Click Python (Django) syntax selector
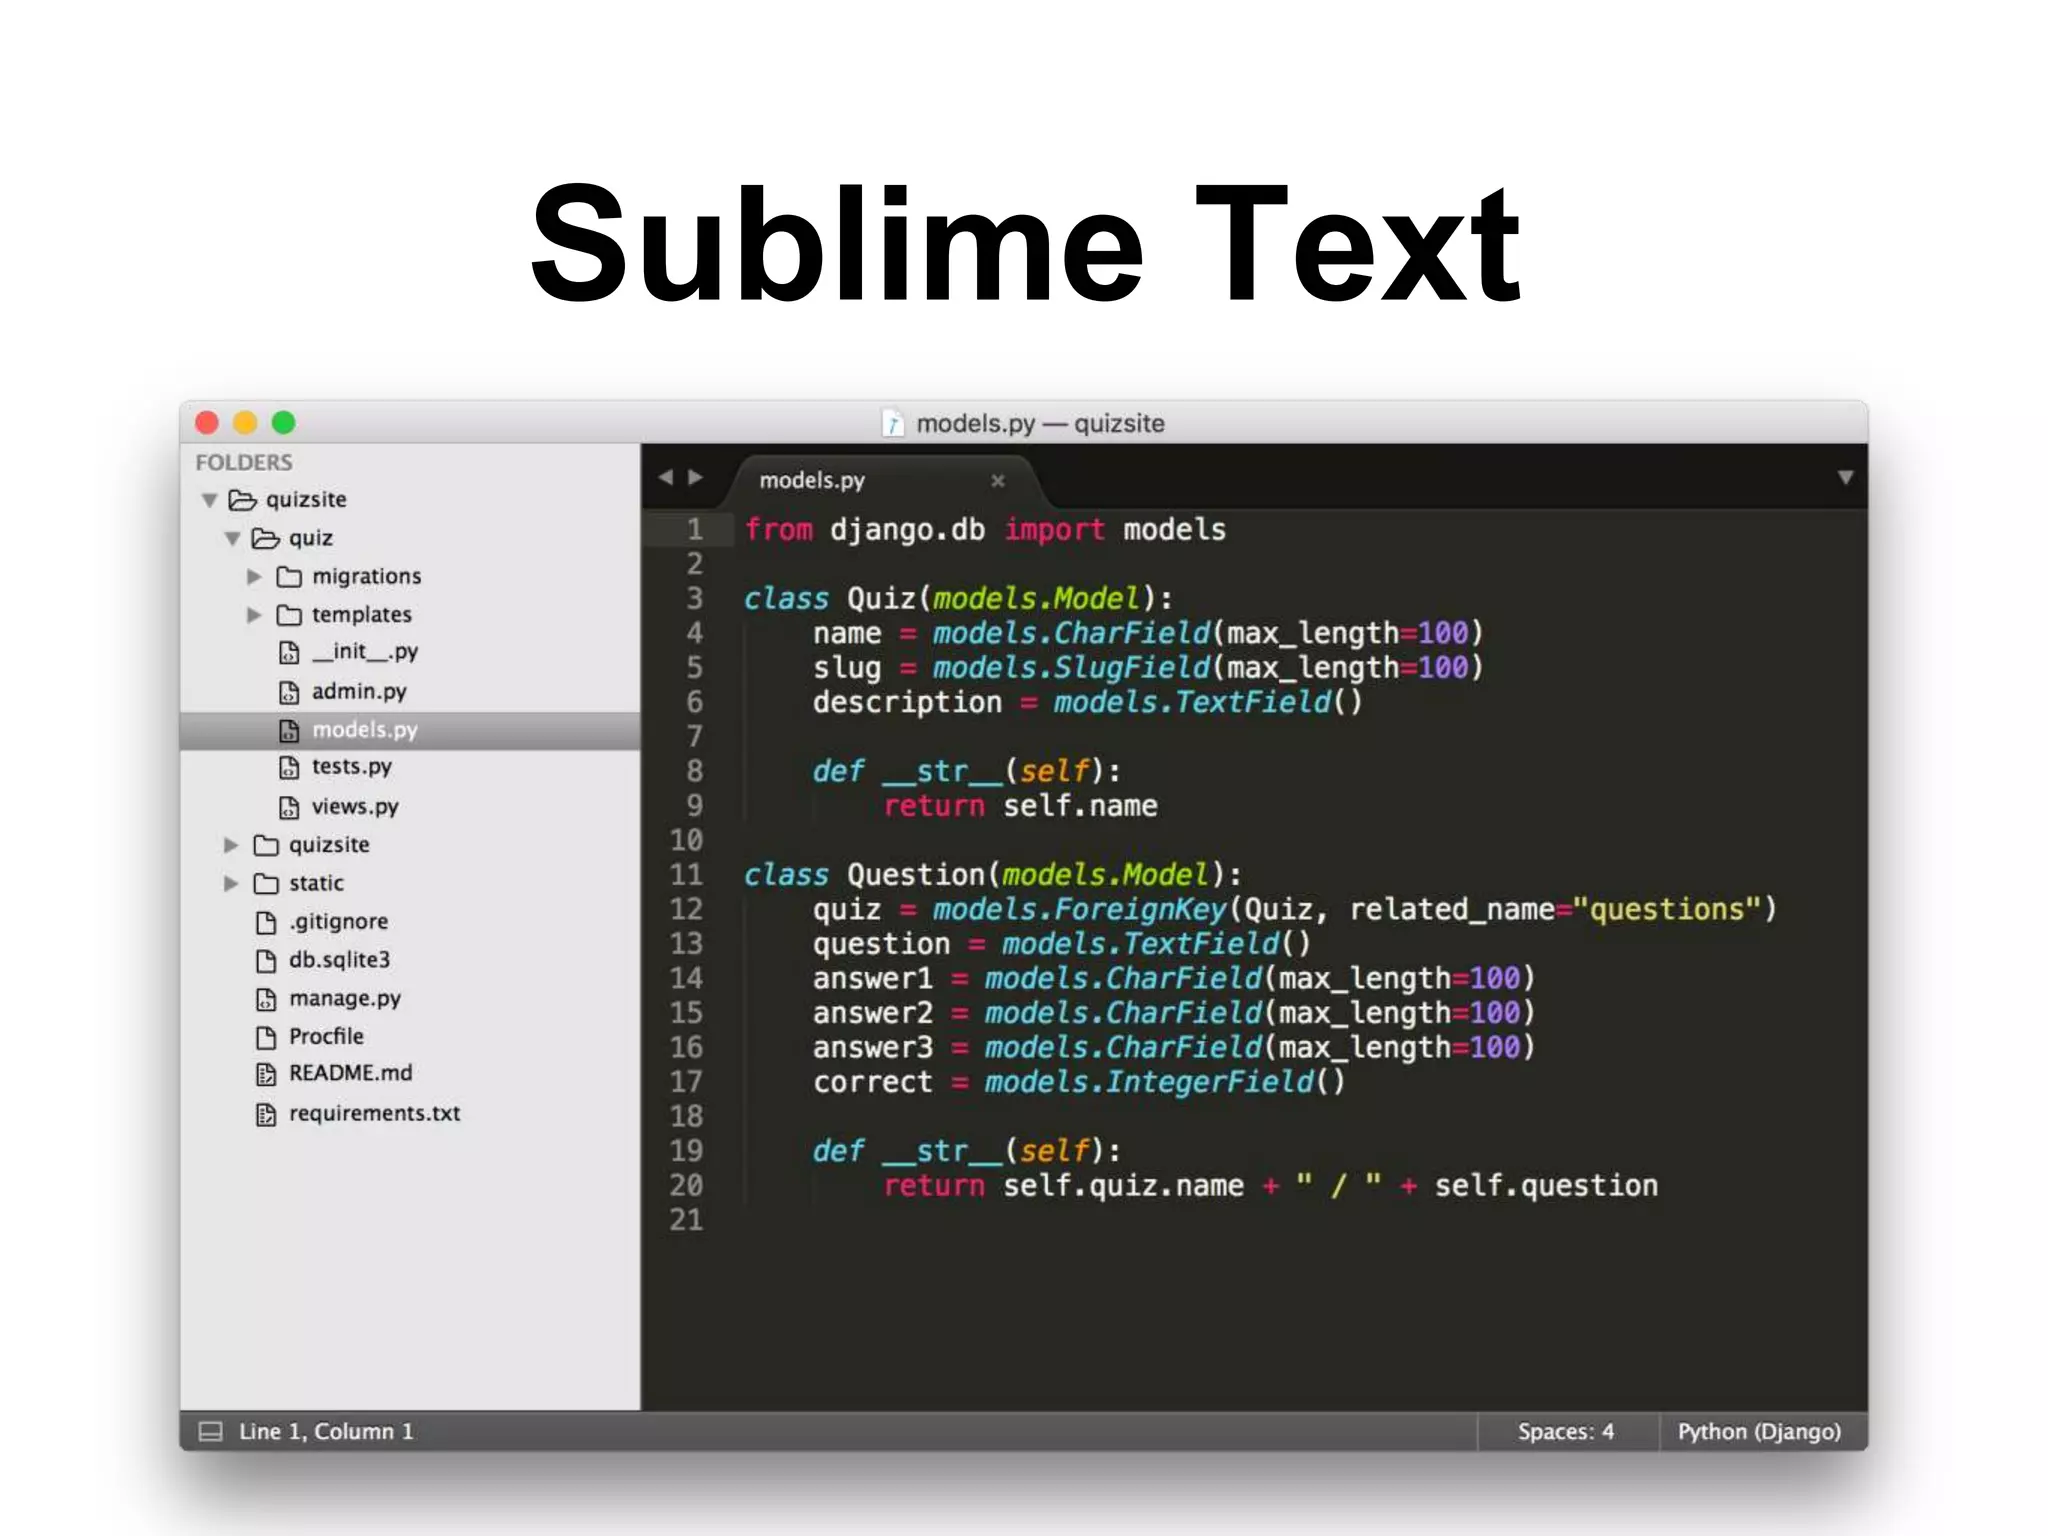 [x=1759, y=1431]
